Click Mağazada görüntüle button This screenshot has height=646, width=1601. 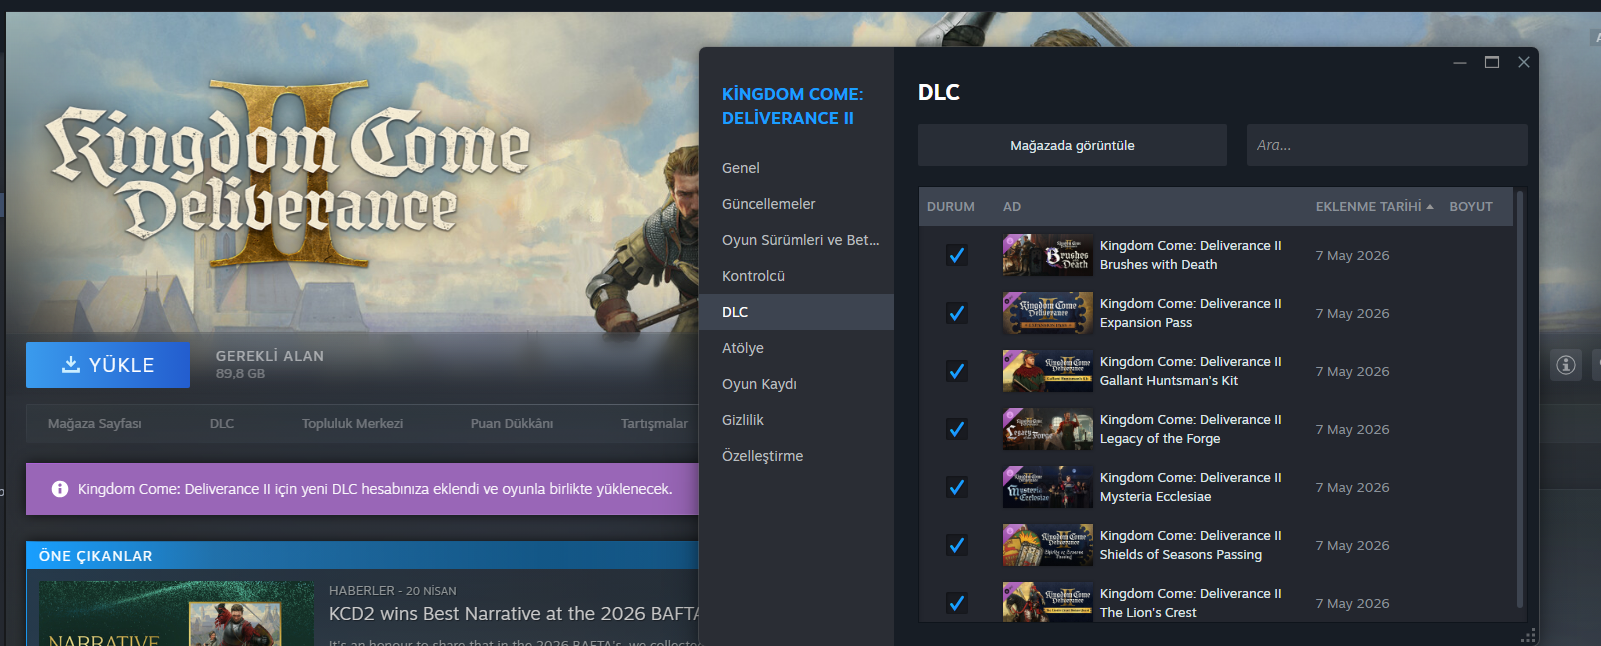point(1072,145)
